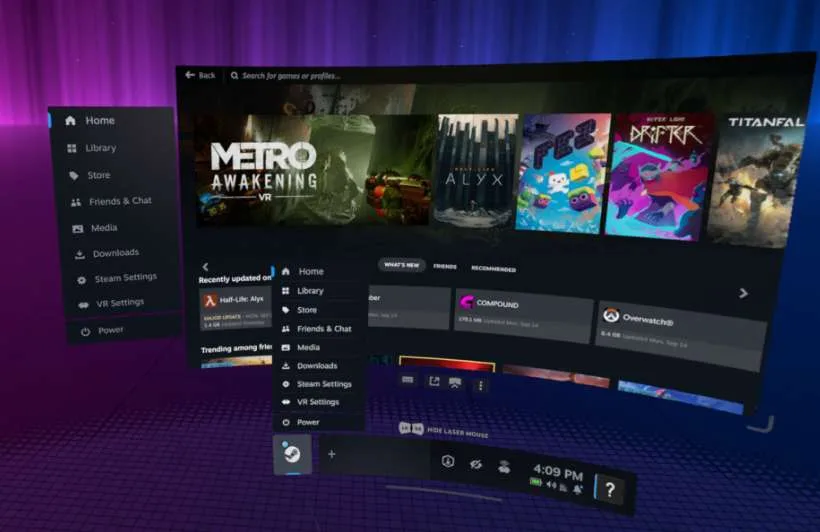Open the hexagon downloads icon in the bottom bar
Screen dimensions: 820x532
click(448, 461)
